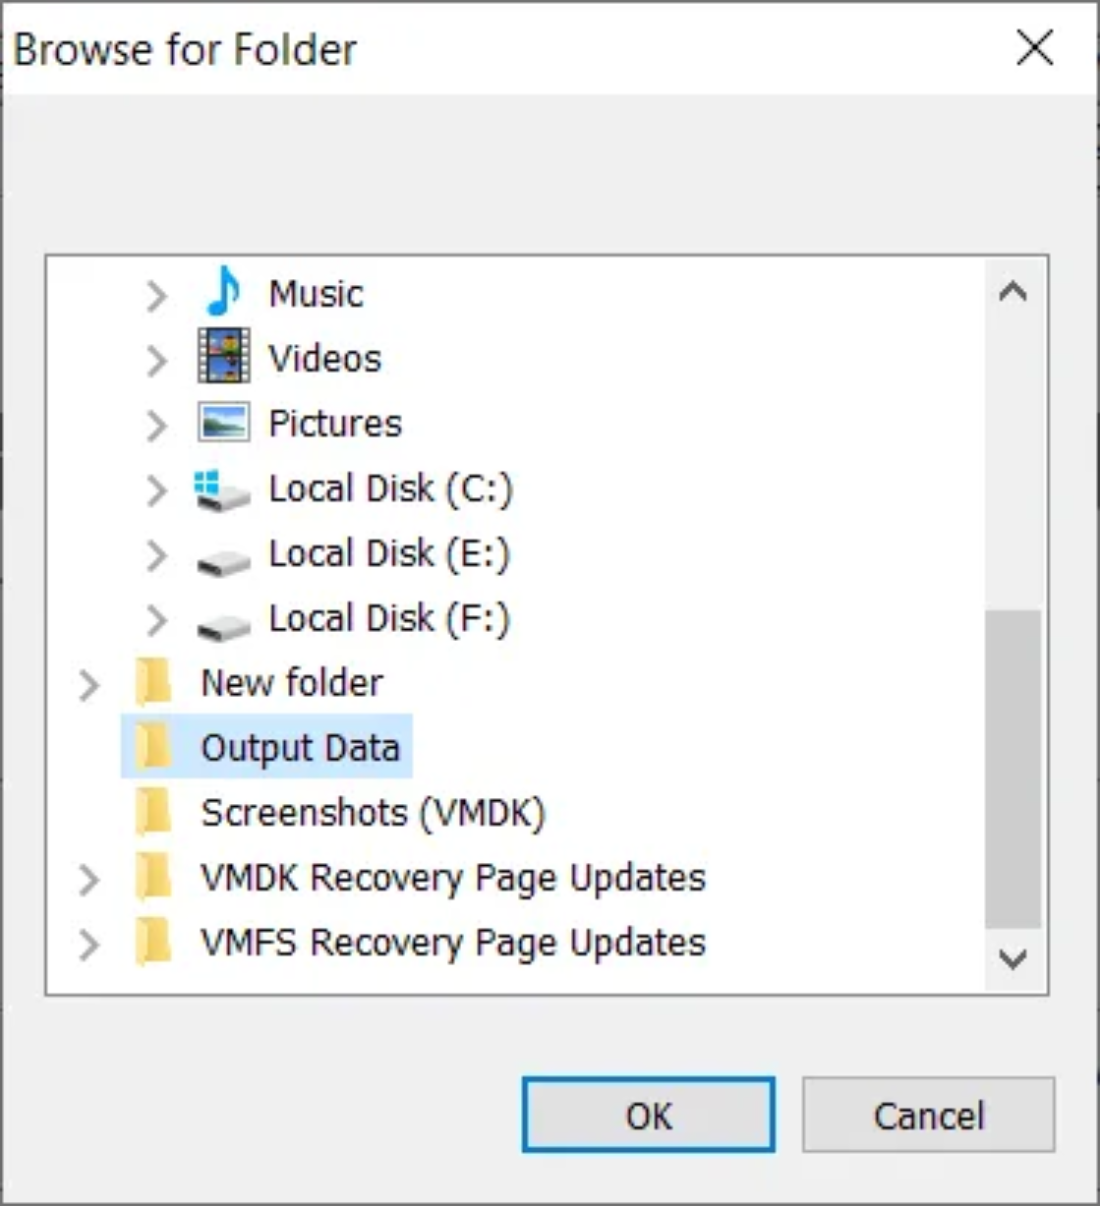Click the Screenshots (VMDK) folder icon
This screenshot has width=1100, height=1206.
click(x=155, y=812)
